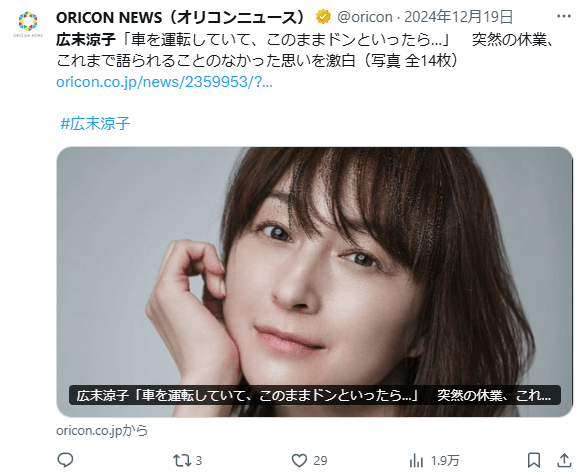This screenshot has width=583, height=475.
Task: Click the like count 29
Action: (x=320, y=461)
